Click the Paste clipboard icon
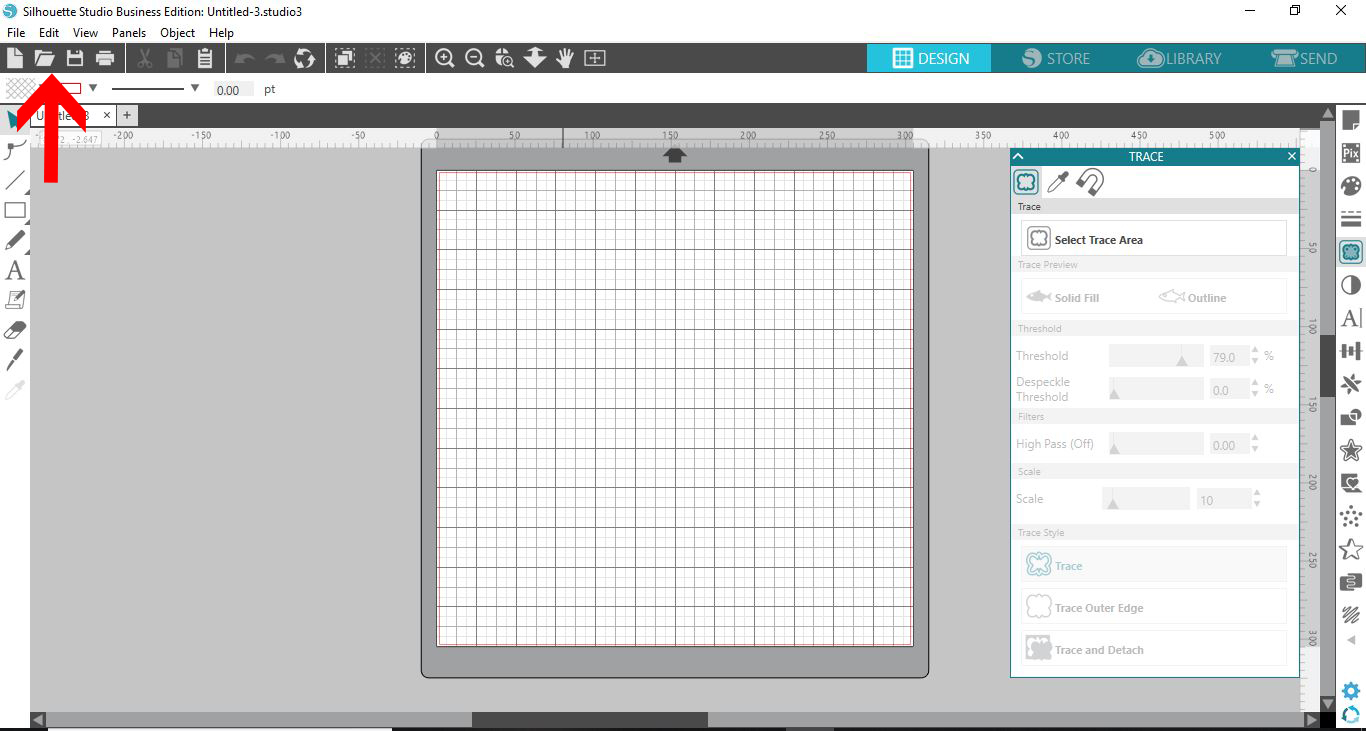 tap(204, 58)
